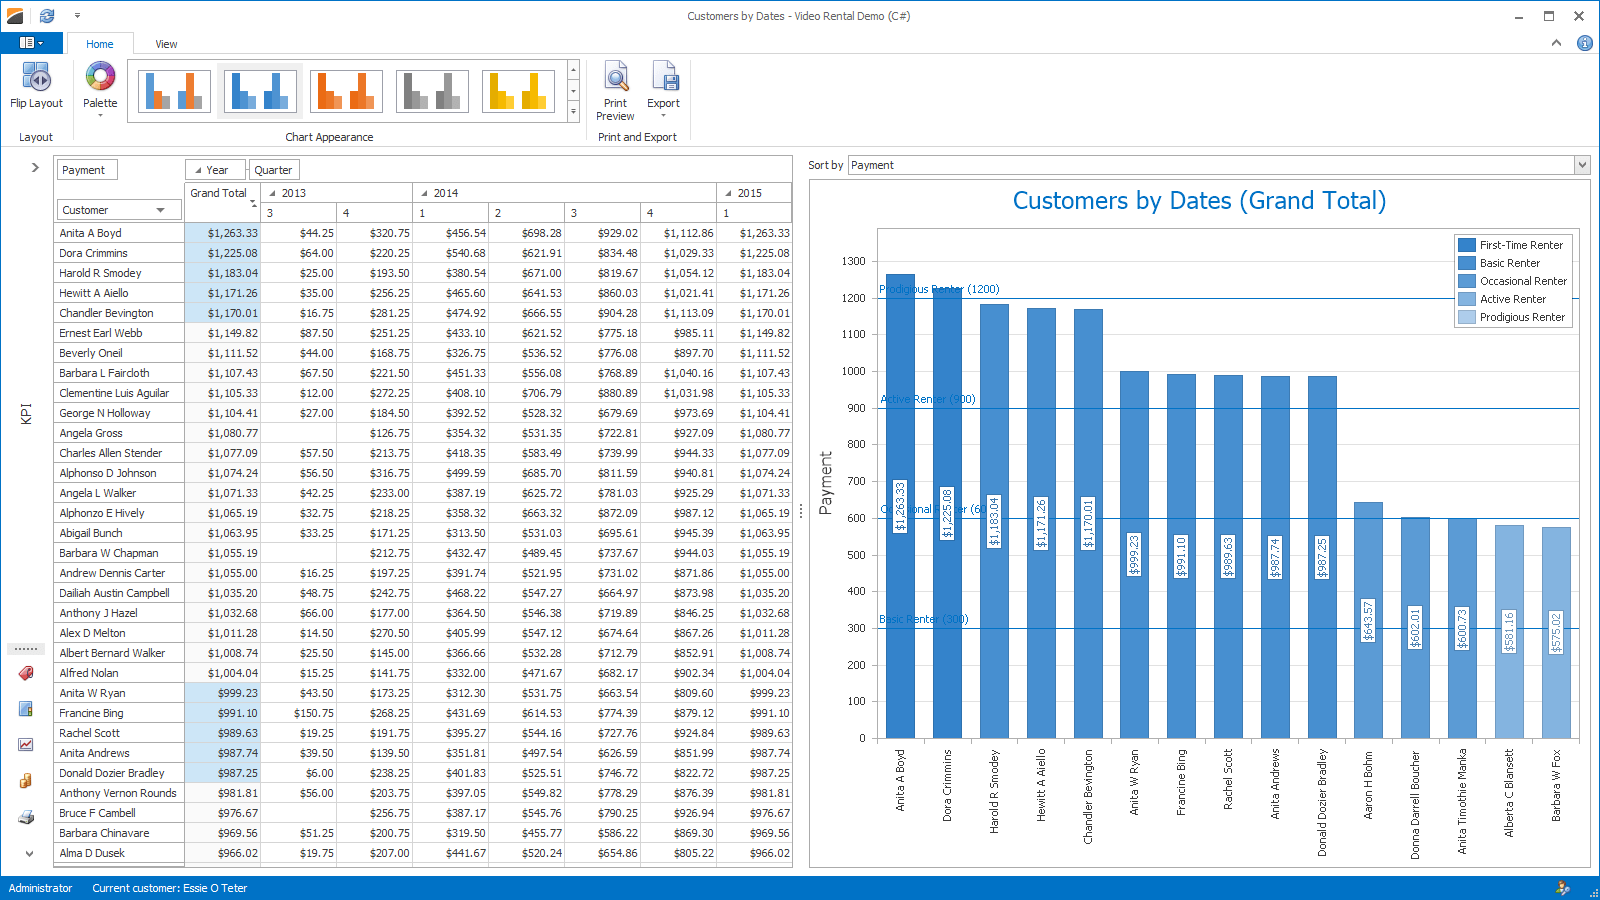Click the printer icon in the sidebar
The width and height of the screenshot is (1600, 900).
click(x=26, y=817)
